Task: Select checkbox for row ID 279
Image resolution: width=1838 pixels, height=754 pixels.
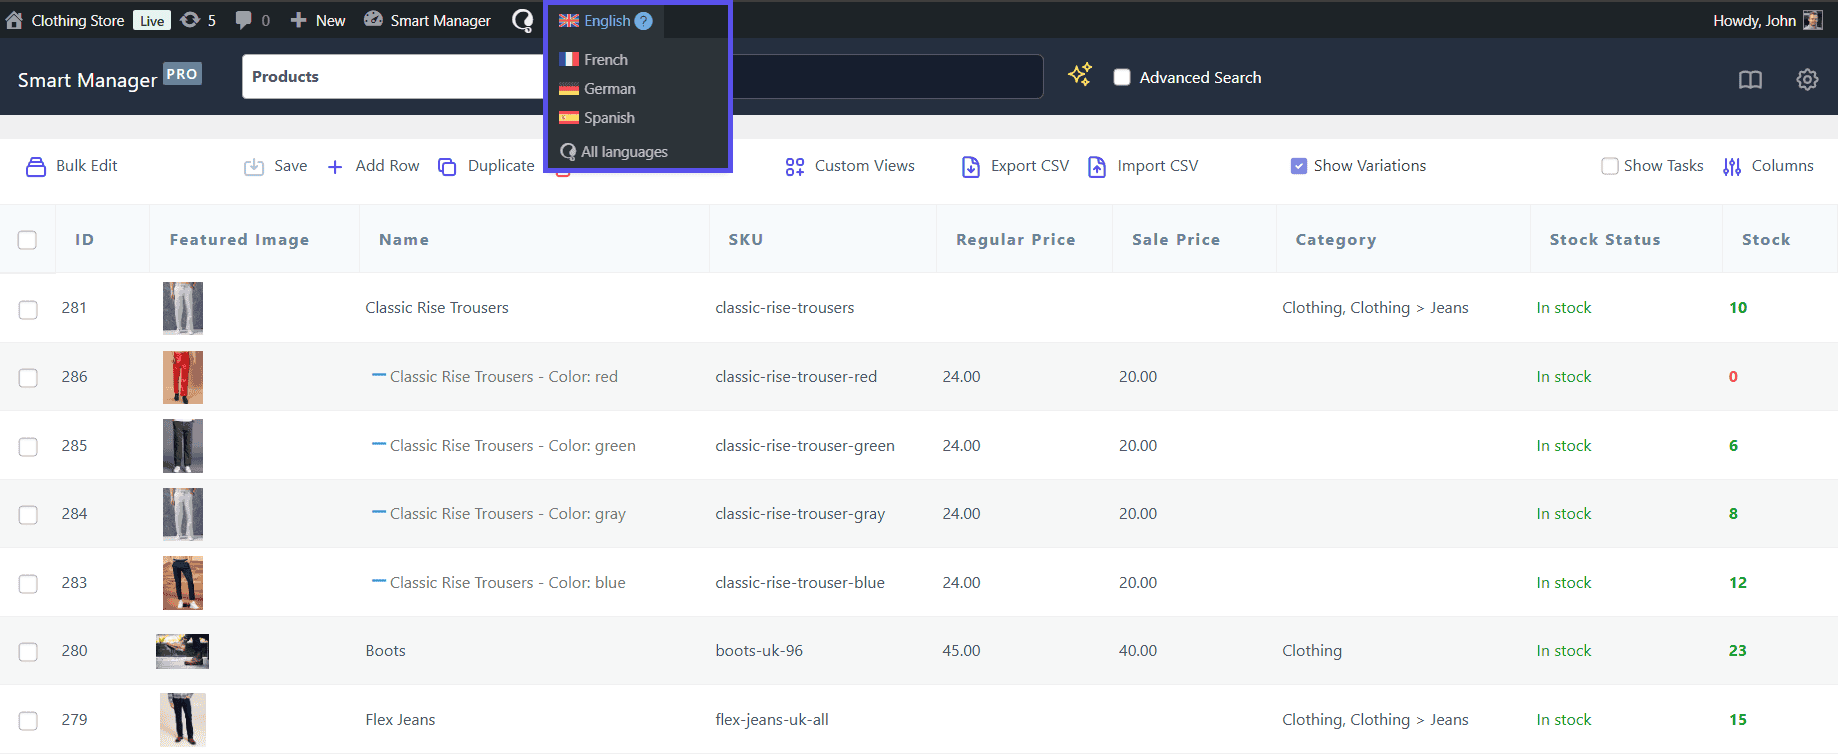Action: [x=28, y=721]
